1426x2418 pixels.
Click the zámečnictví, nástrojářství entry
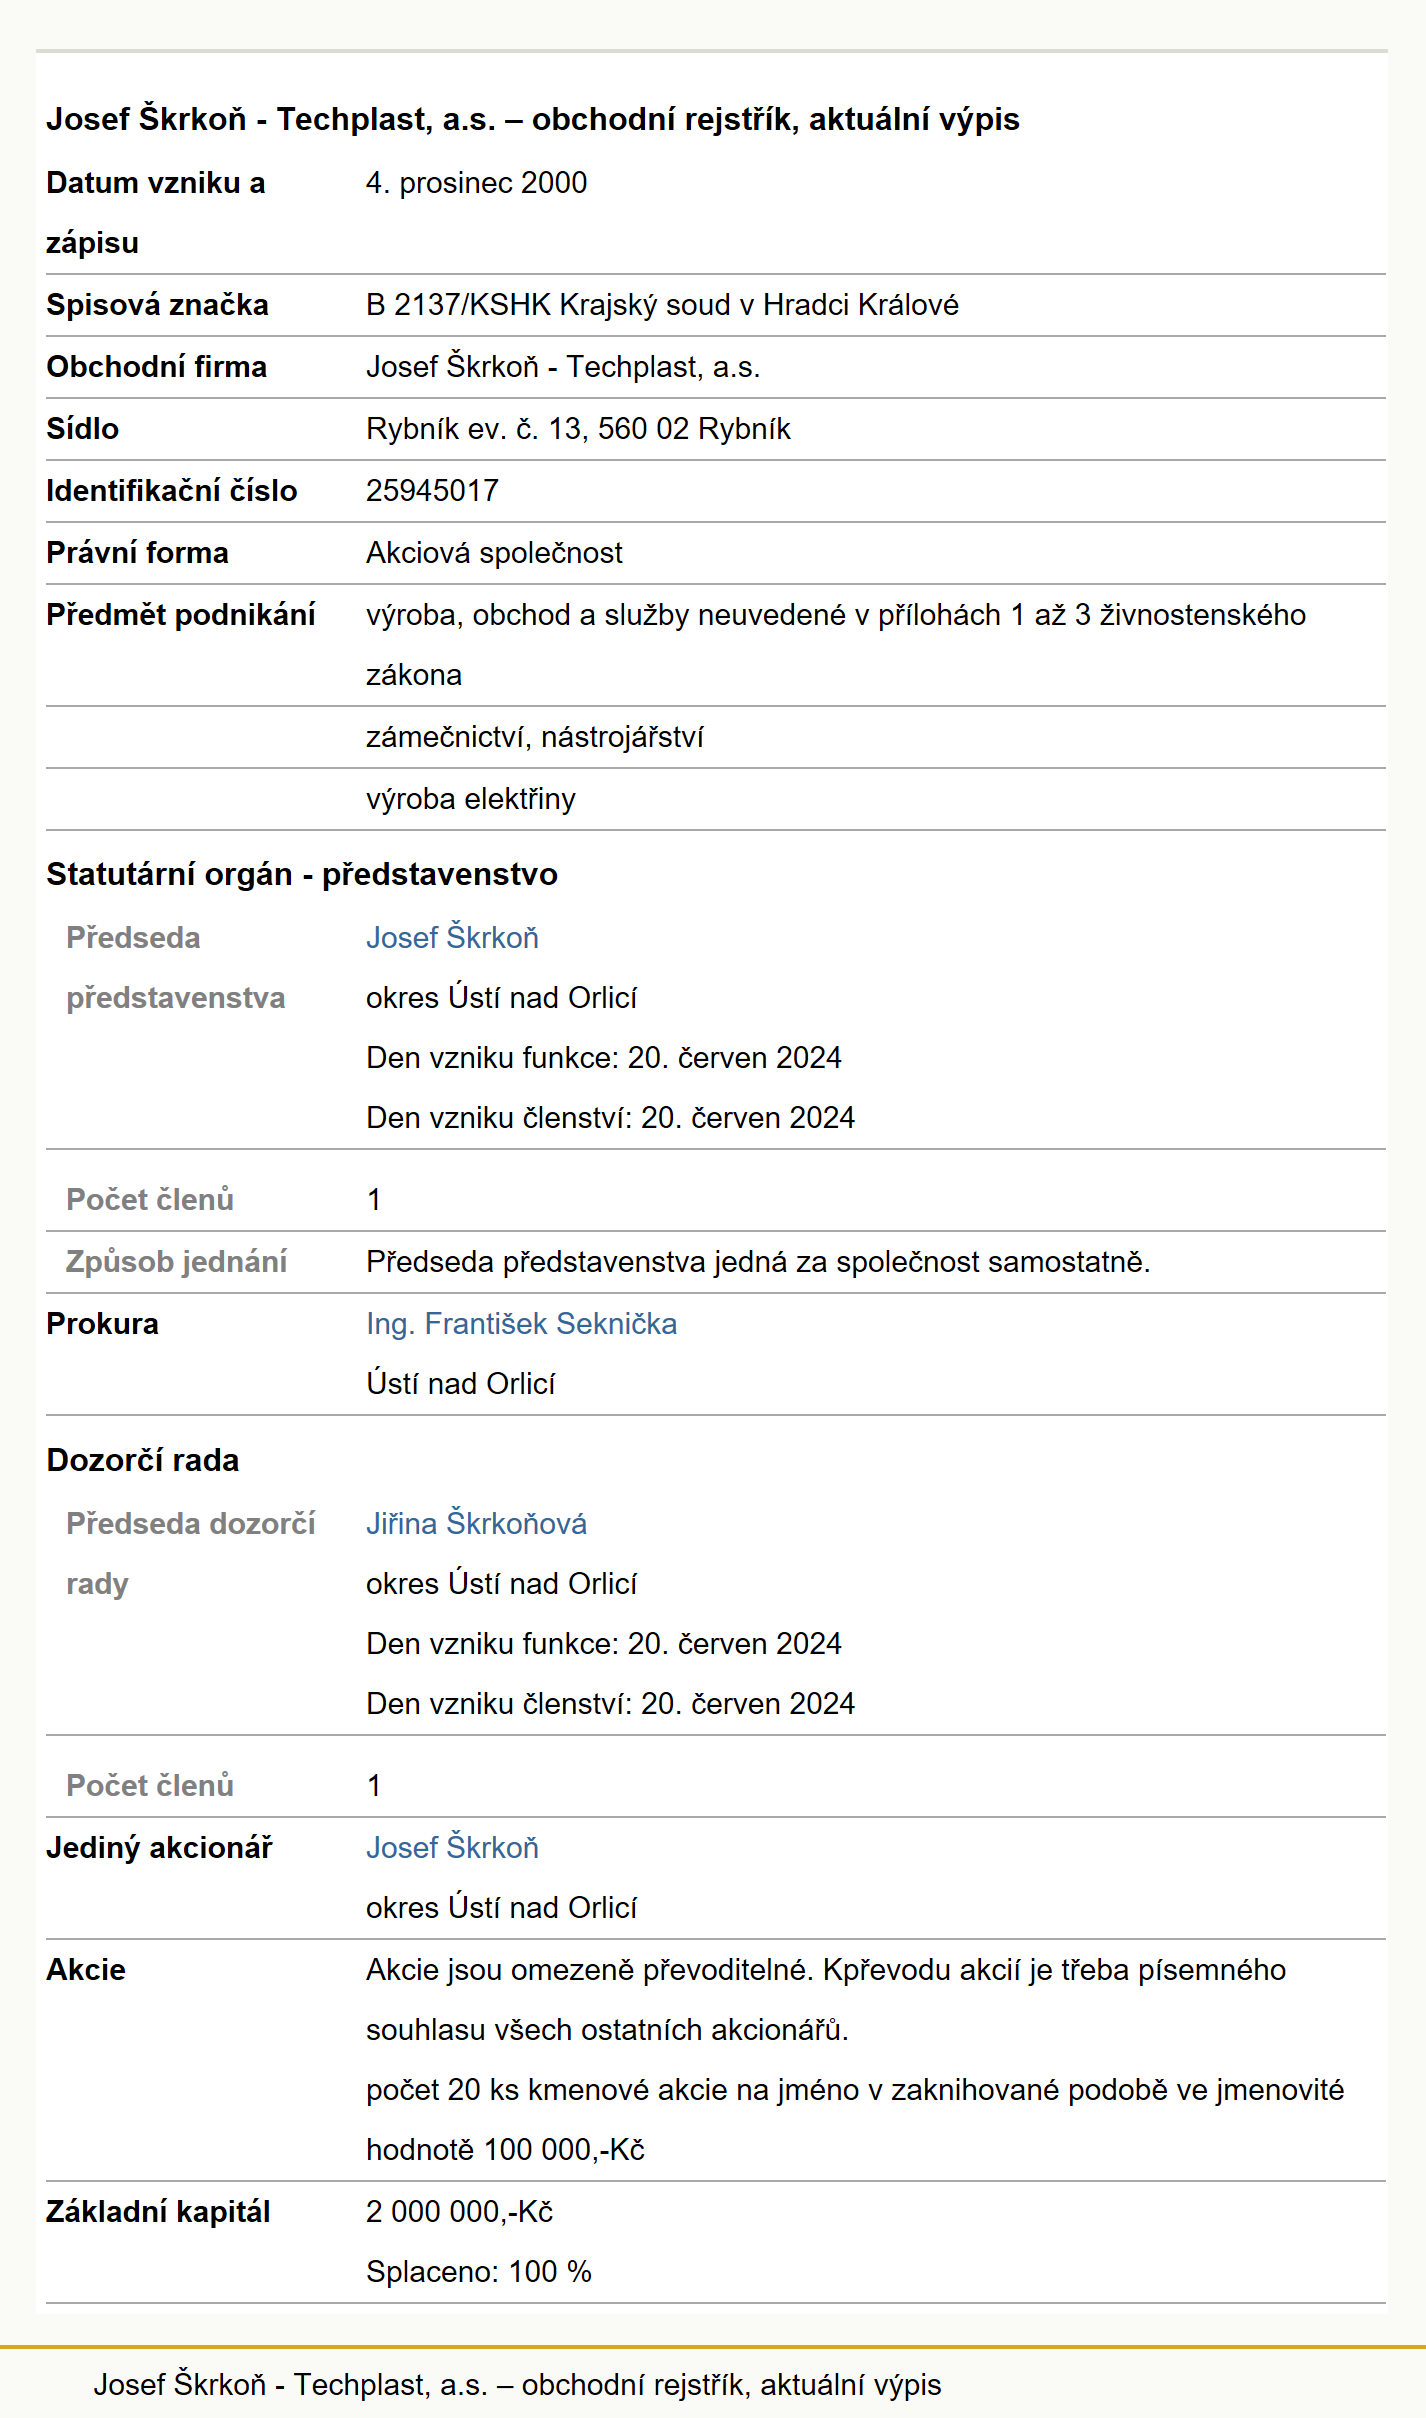coord(535,737)
